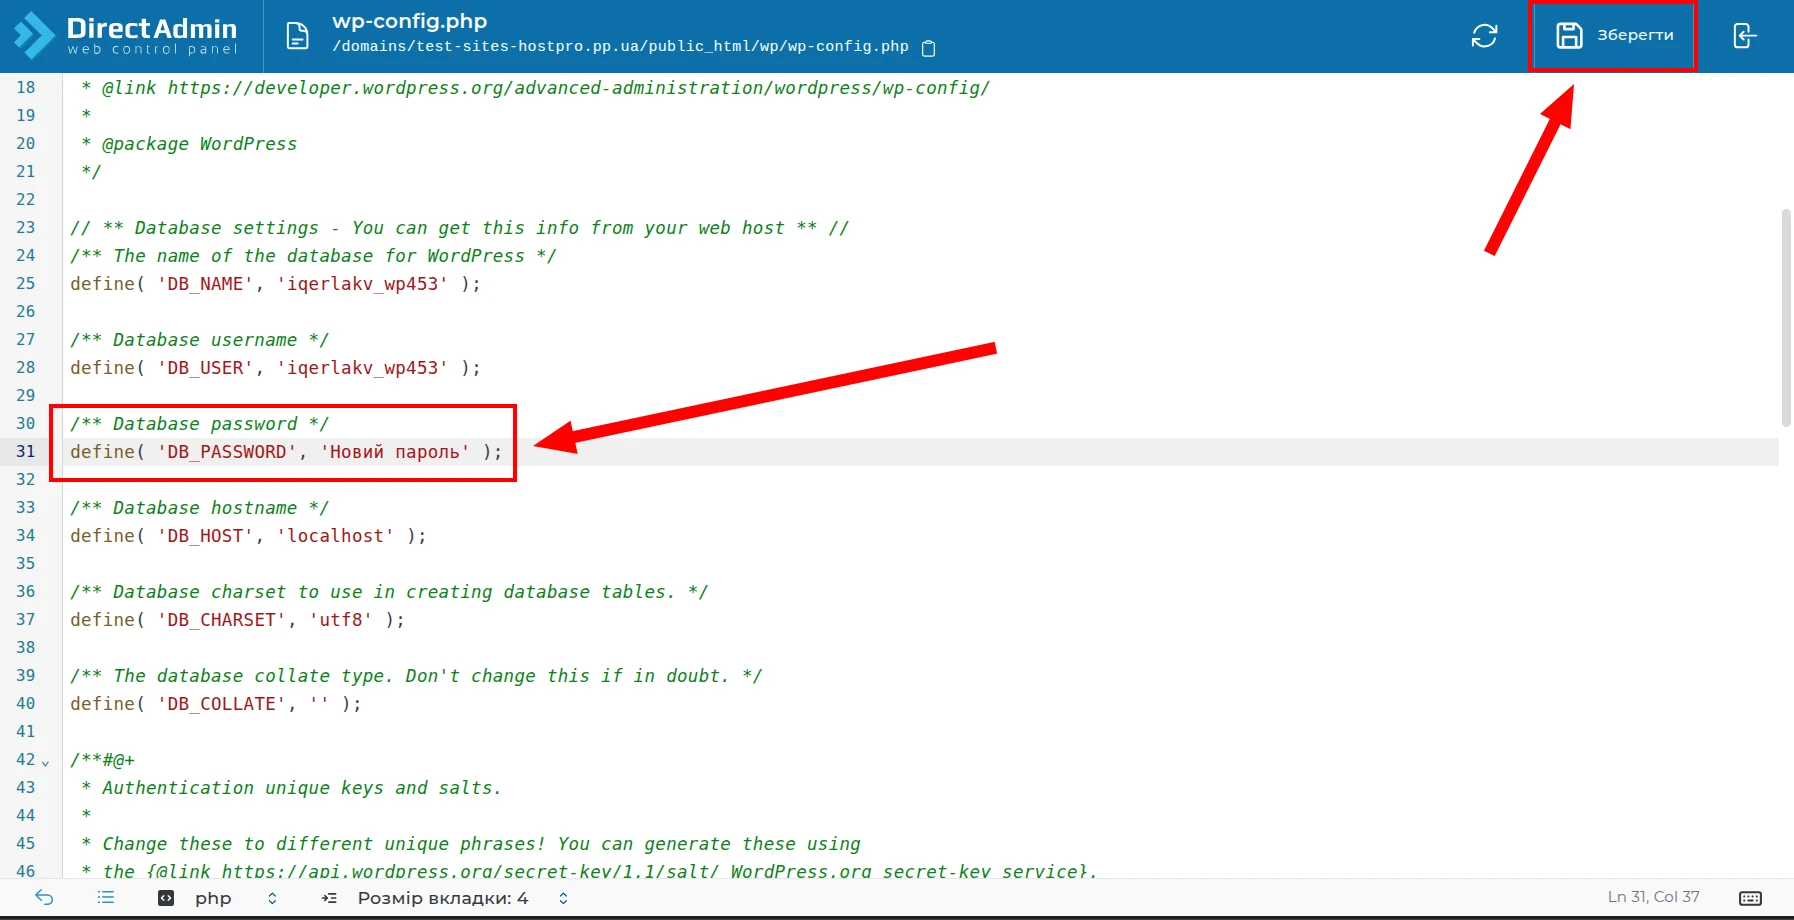Click the reload file icon
This screenshot has width=1794, height=920.
click(x=1484, y=36)
